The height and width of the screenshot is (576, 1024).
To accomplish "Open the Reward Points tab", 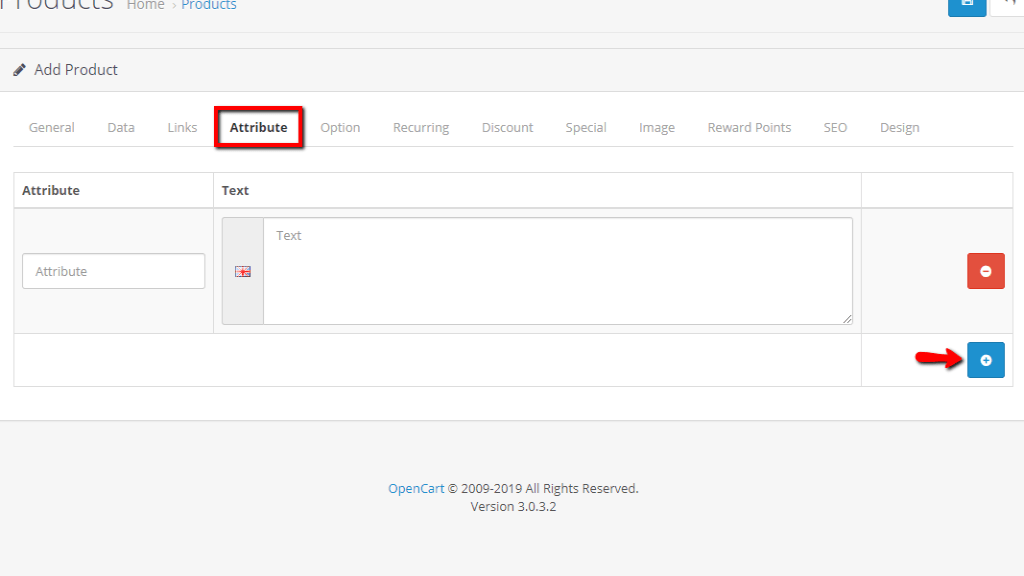I will click(x=748, y=127).
